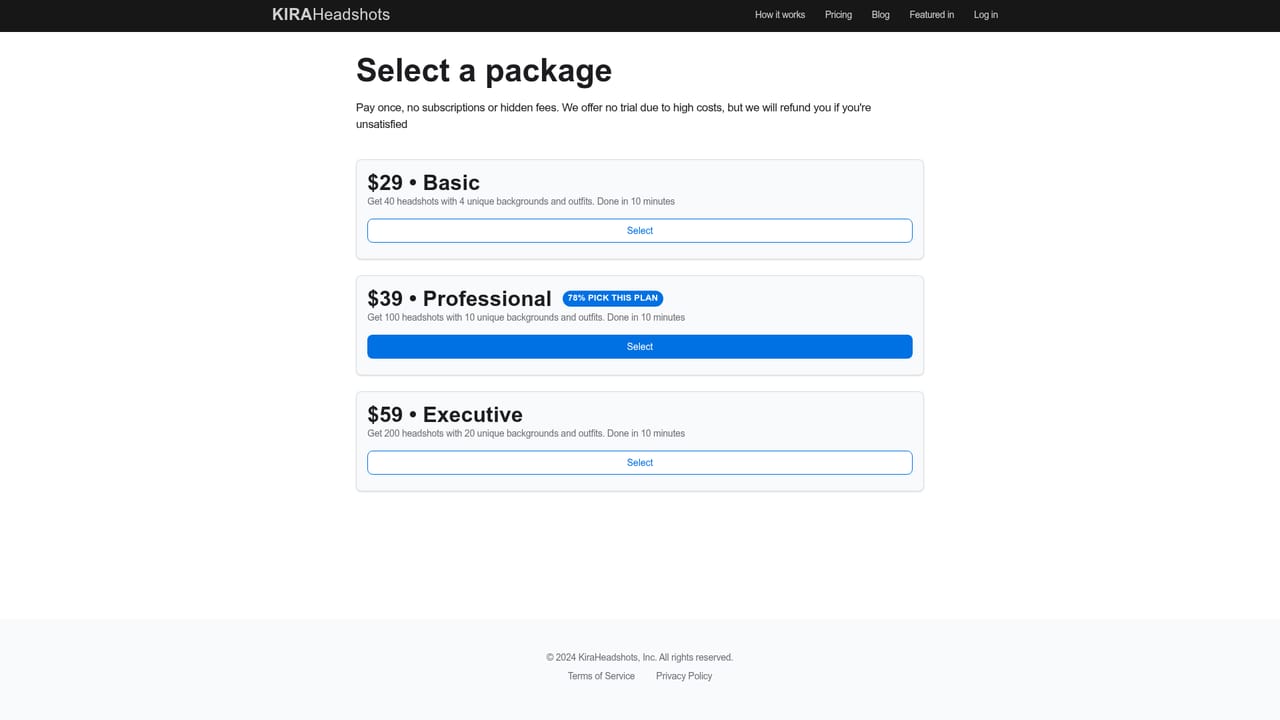This screenshot has height=720, width=1280.
Task: Open the Blog link
Action: (x=880, y=15)
